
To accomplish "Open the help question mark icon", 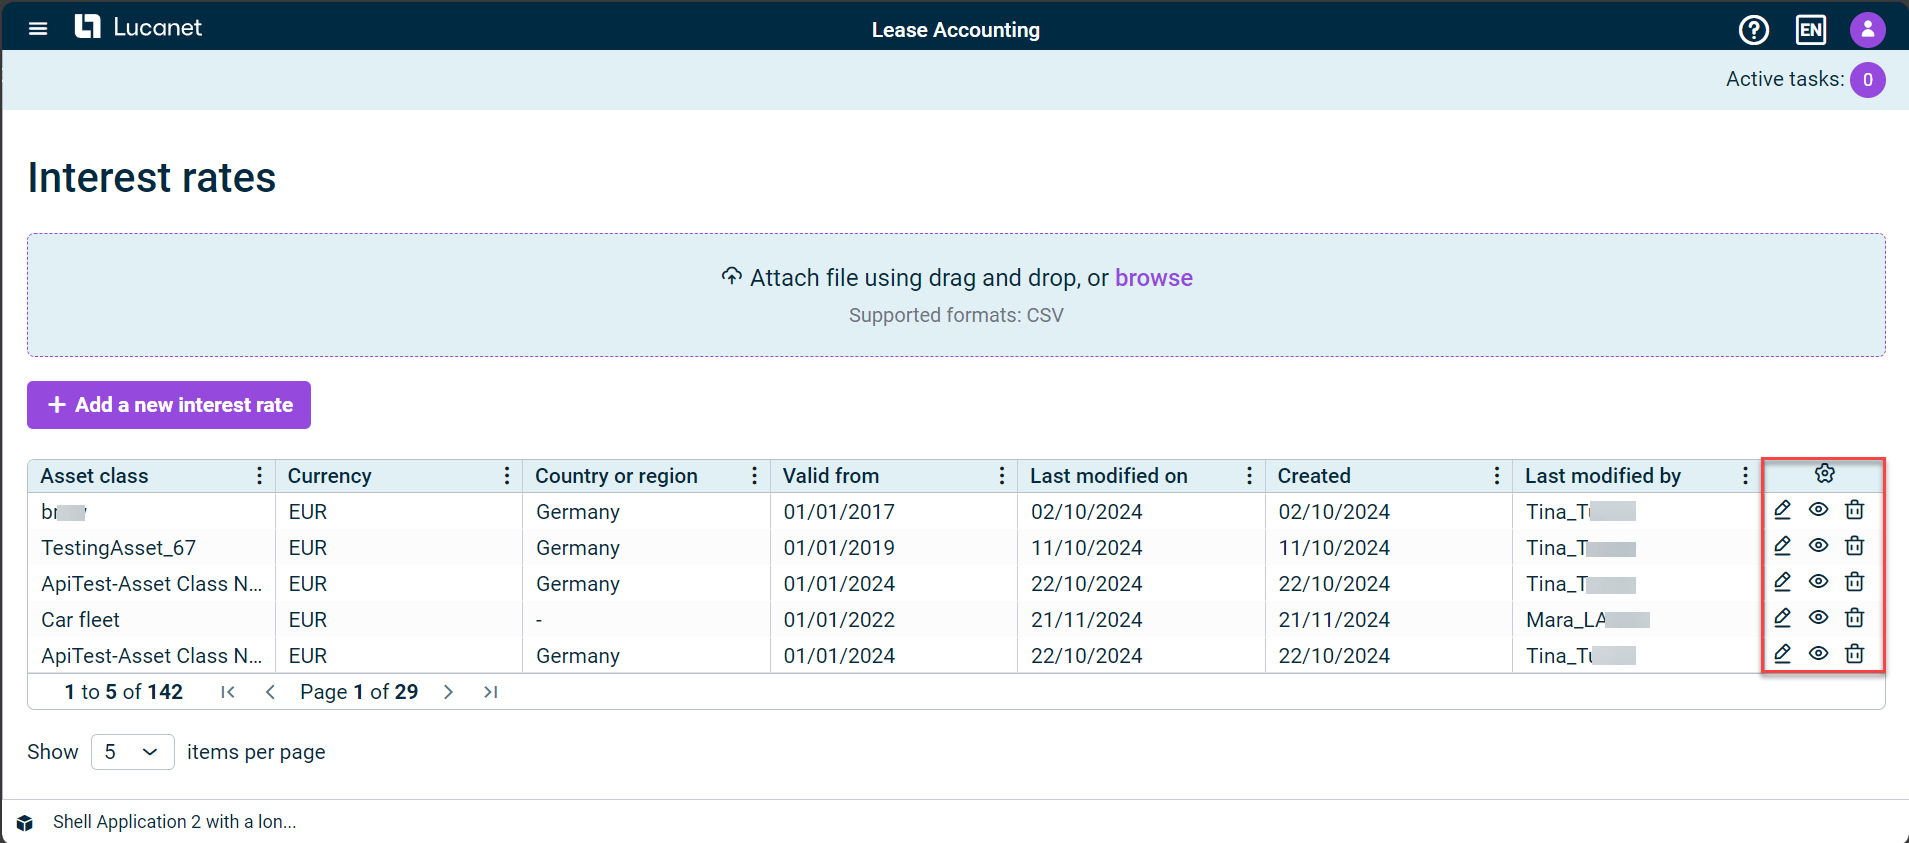I will point(1754,30).
